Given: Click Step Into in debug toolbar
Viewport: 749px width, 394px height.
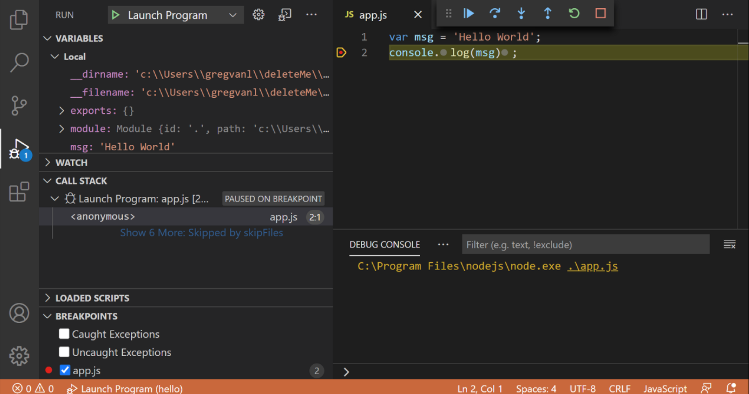Looking at the screenshot, I should point(521,13).
